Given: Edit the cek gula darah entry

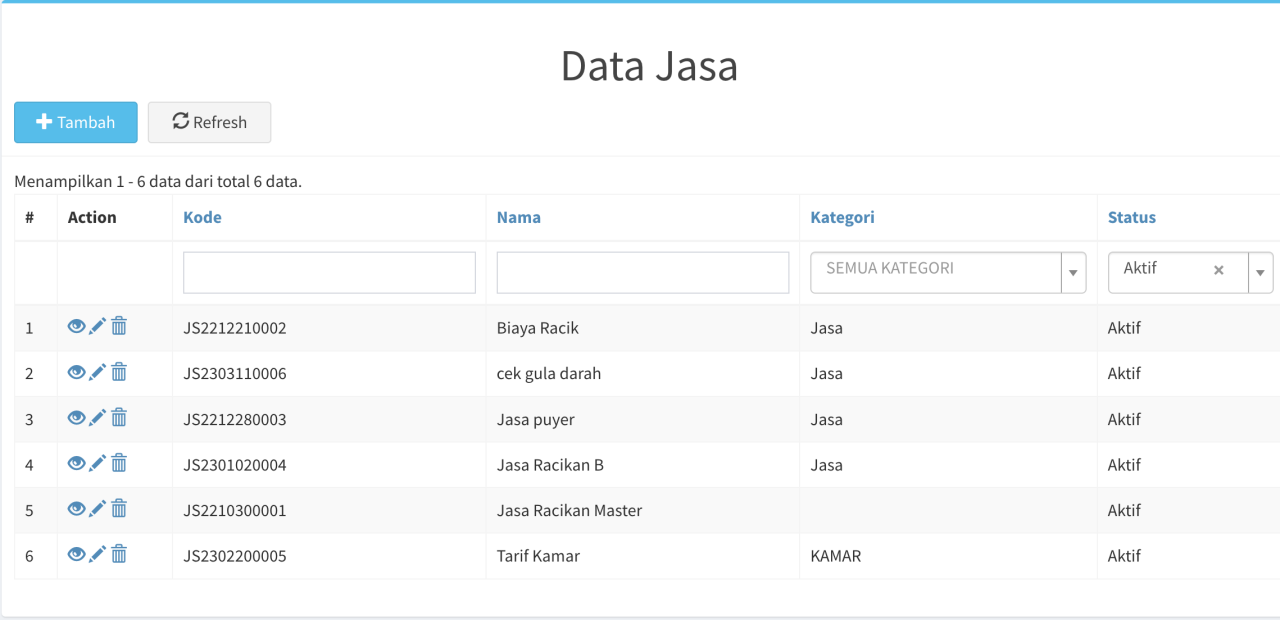Looking at the screenshot, I should click(97, 372).
